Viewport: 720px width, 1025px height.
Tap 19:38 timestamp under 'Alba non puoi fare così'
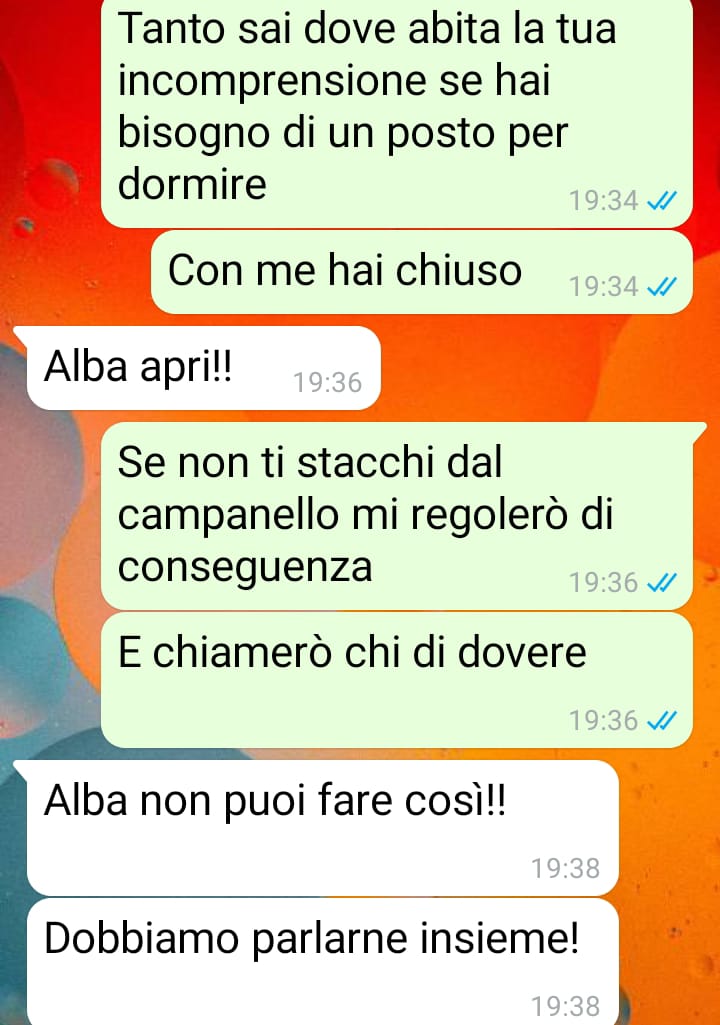[565, 868]
